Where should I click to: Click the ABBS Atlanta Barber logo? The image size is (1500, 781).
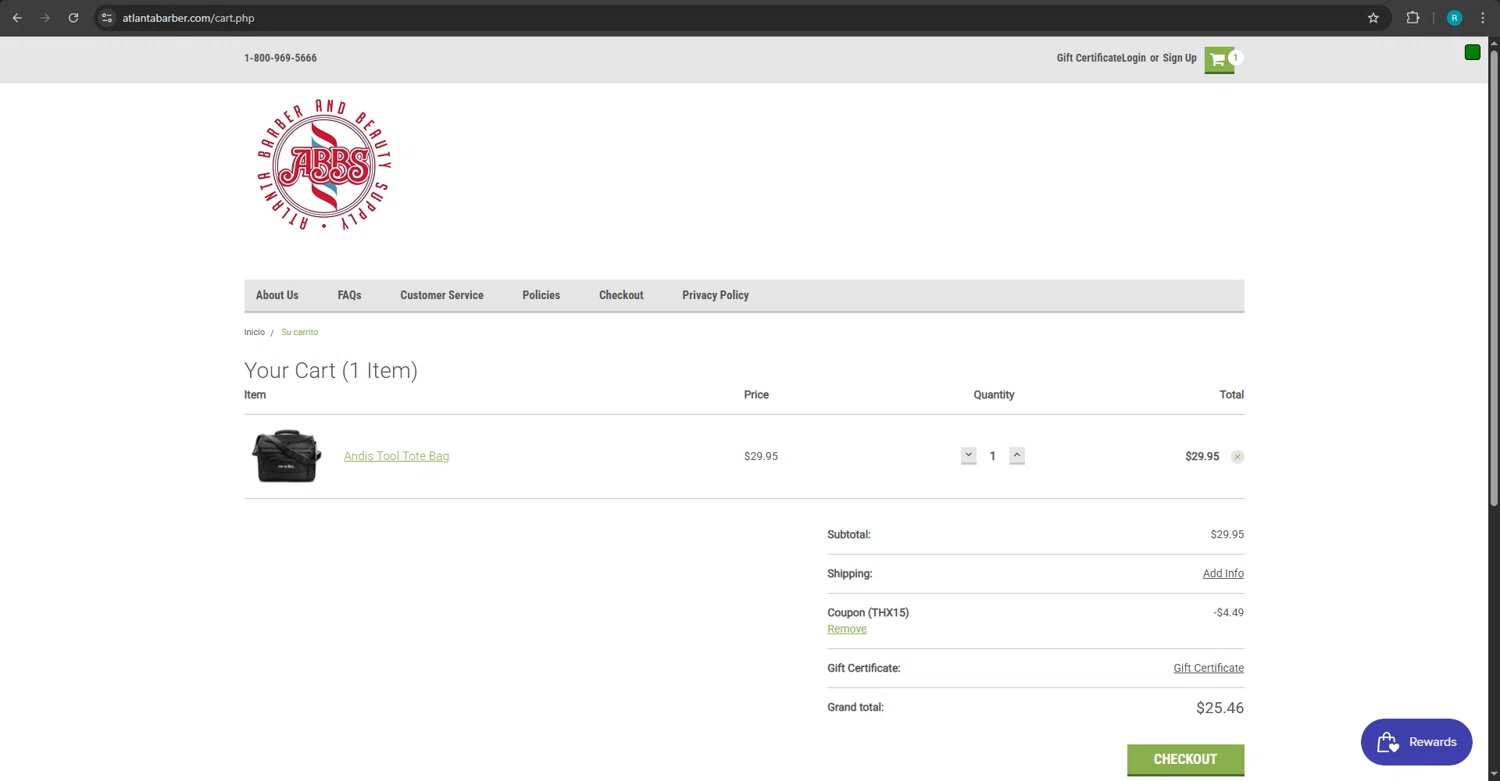point(324,165)
